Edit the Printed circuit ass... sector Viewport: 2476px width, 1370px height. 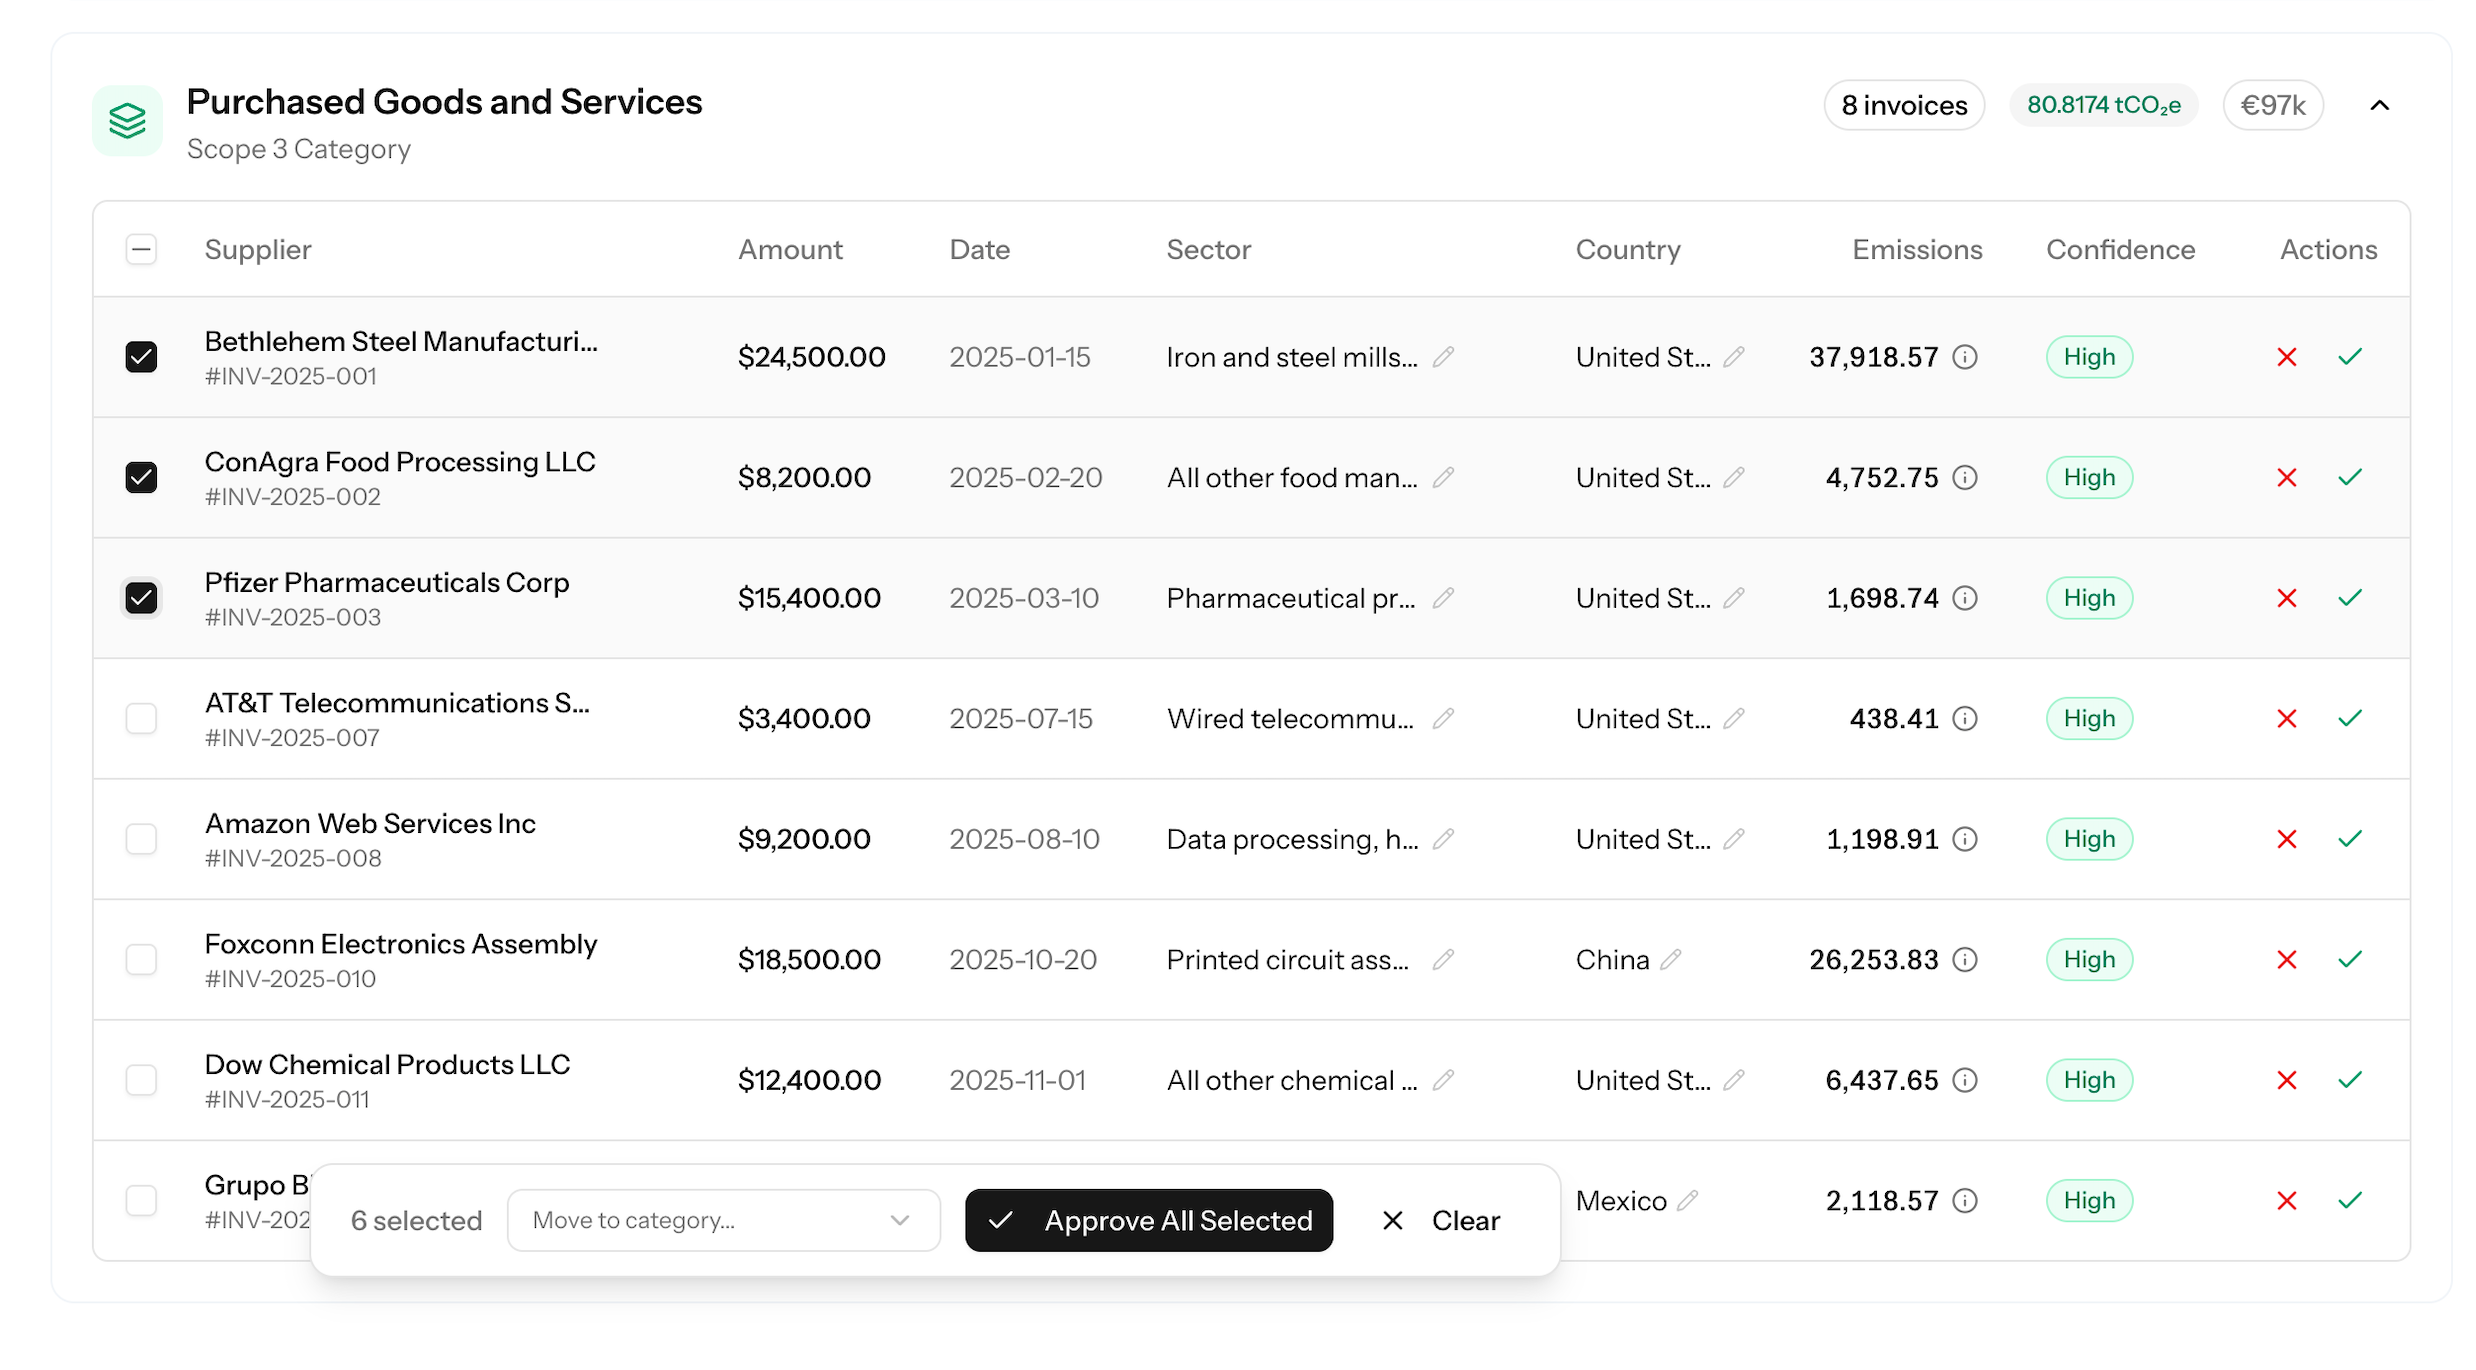[1442, 959]
